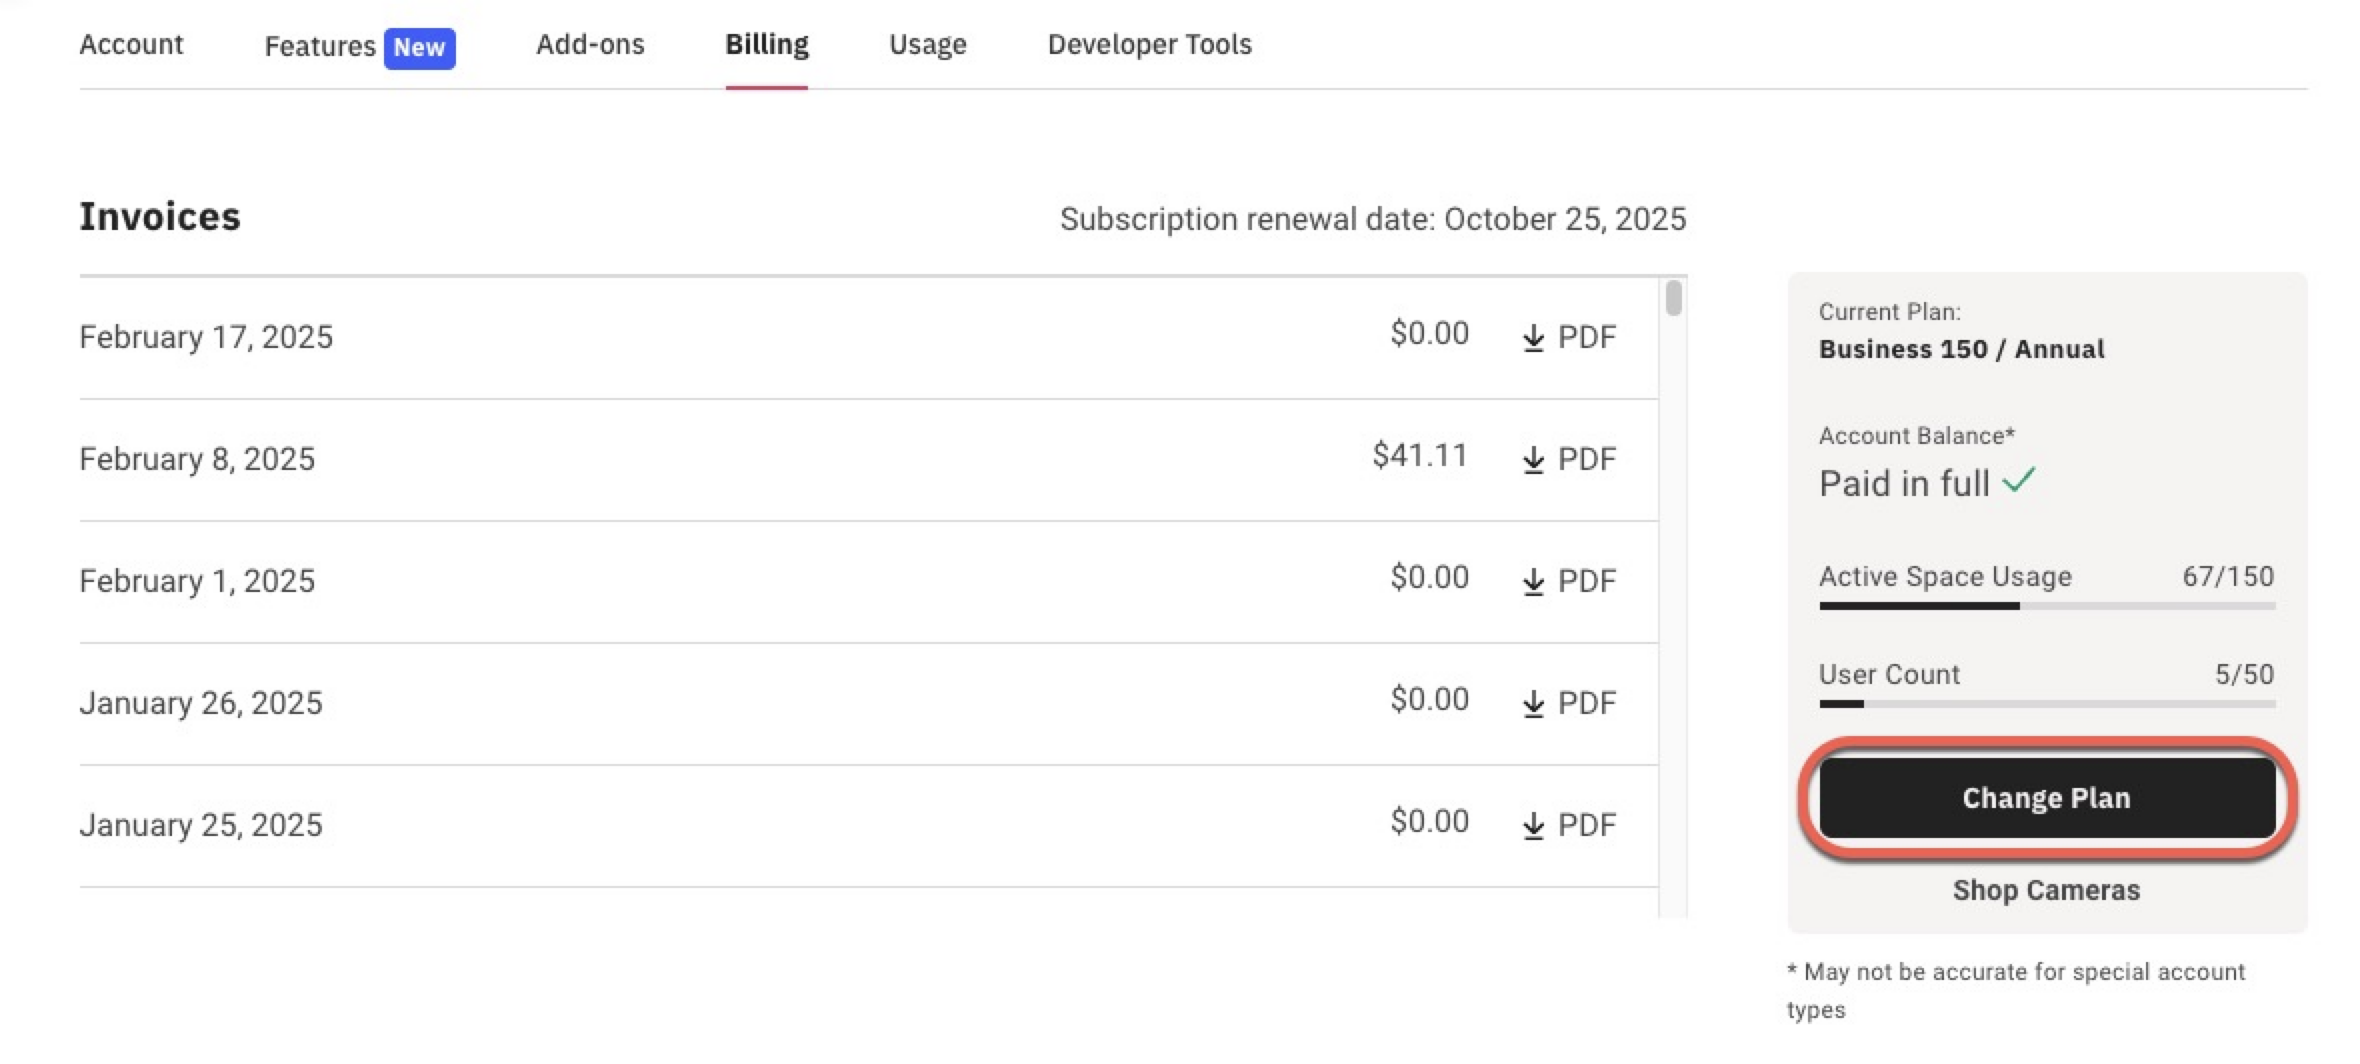Viewport: 2360px width, 1064px height.
Task: Select the Billing tab
Action: [x=766, y=44]
